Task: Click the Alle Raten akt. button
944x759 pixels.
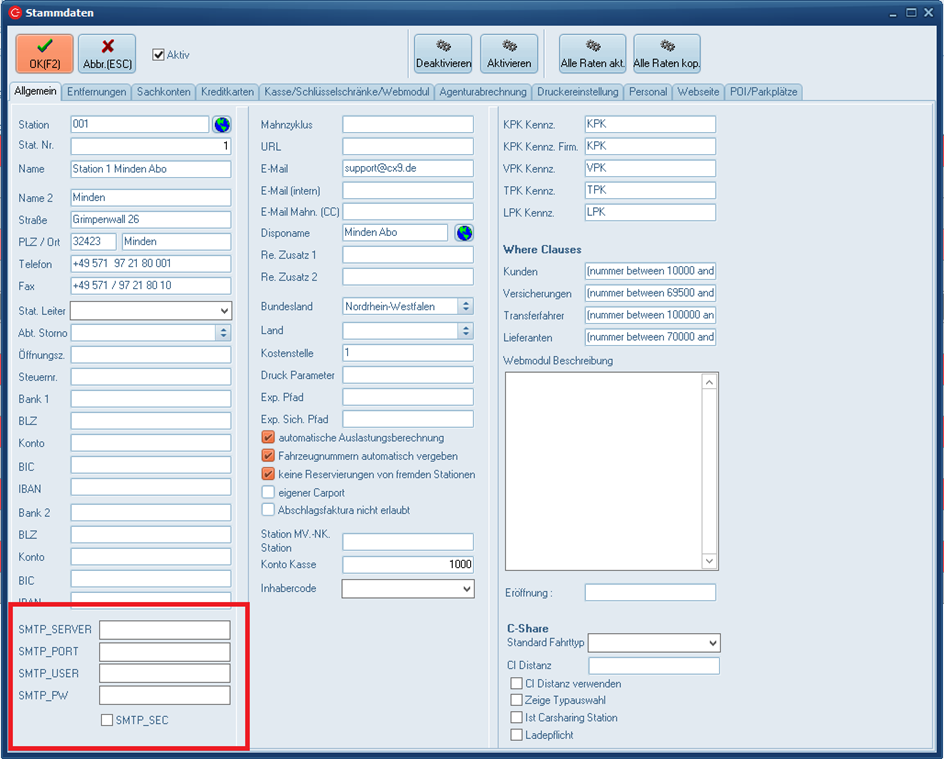Action: [x=592, y=54]
